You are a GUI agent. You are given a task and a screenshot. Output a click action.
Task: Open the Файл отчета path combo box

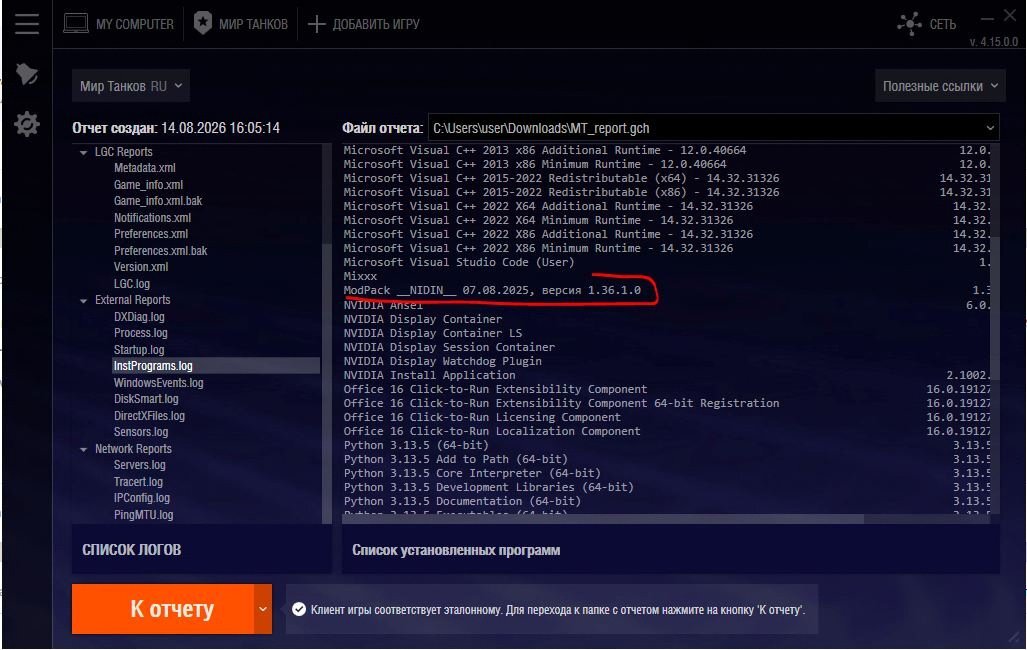point(713,128)
